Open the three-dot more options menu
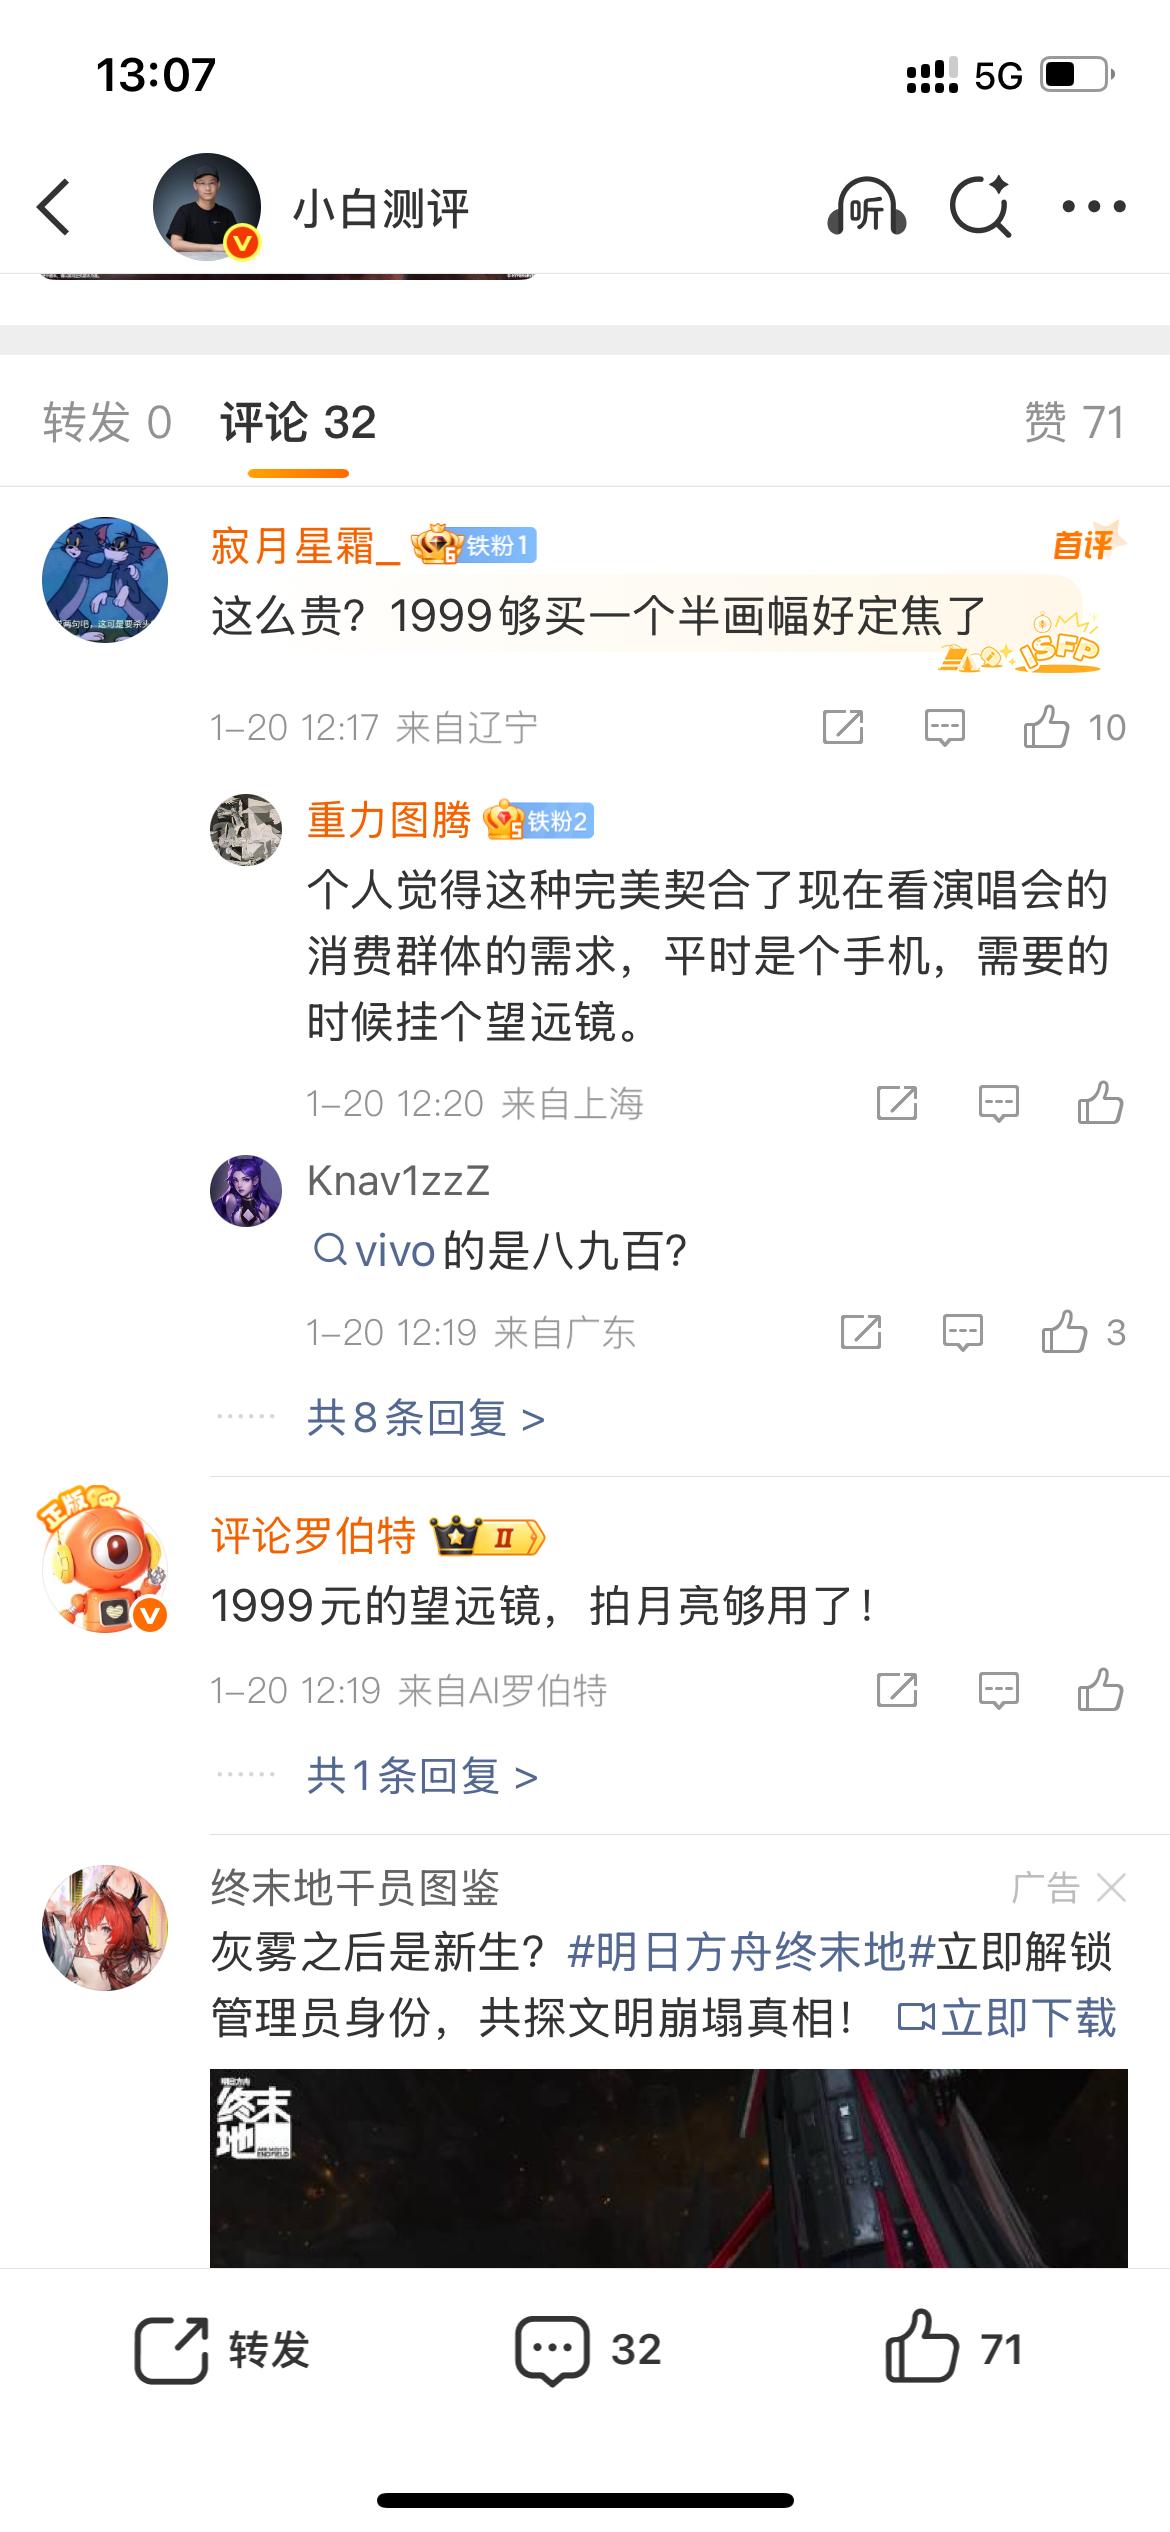The width and height of the screenshot is (1170, 2532). 1093,207
